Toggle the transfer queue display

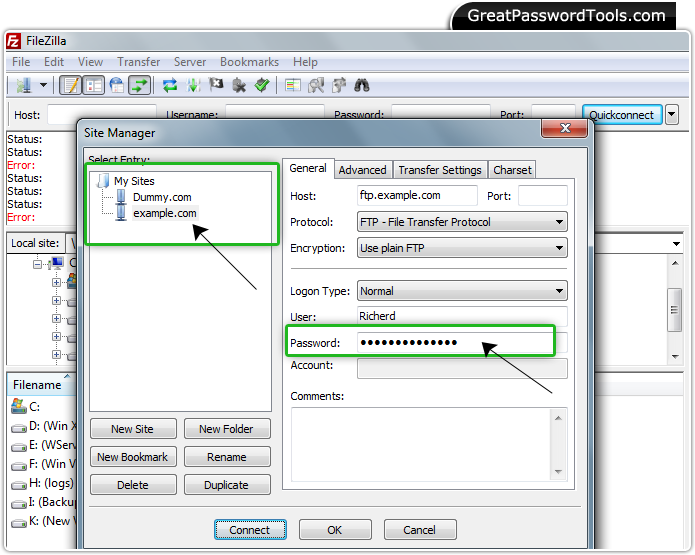[x=140, y=85]
